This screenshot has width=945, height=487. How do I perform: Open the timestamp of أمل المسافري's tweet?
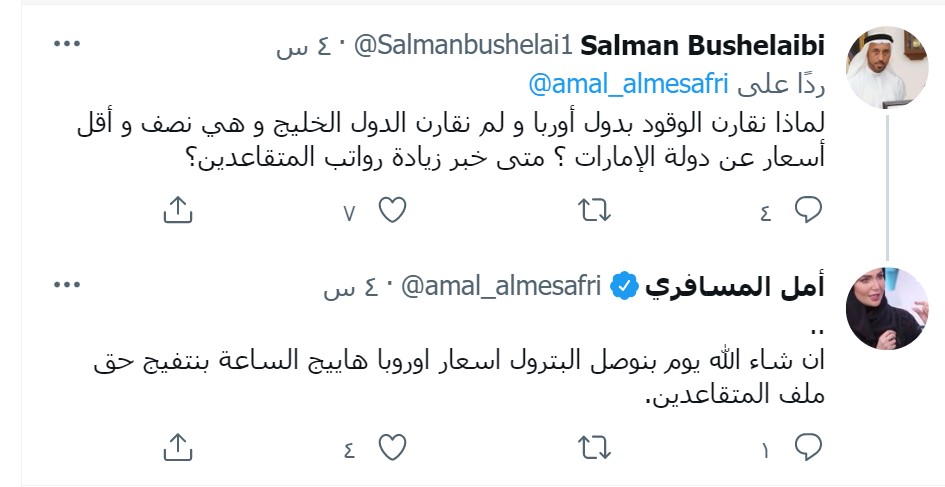355,288
